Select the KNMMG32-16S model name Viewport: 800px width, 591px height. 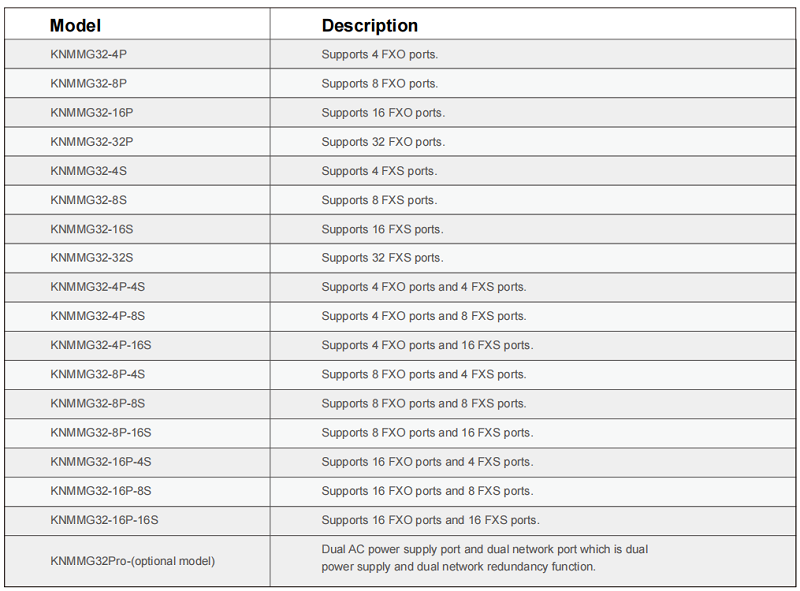[x=91, y=229]
